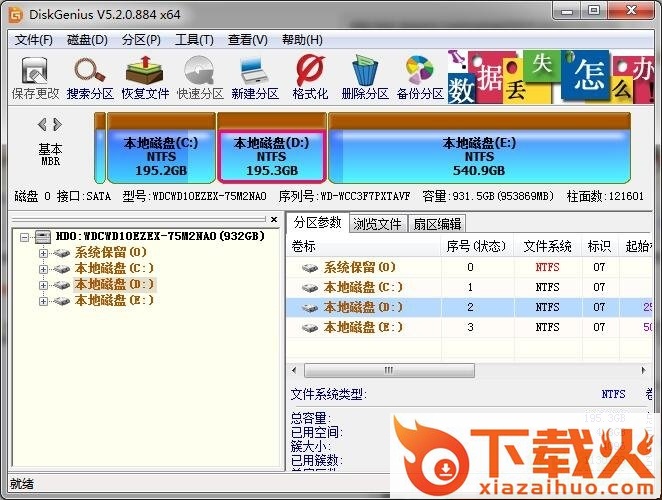Click 文件系统 column header
The height and width of the screenshot is (500, 662).
pos(548,247)
